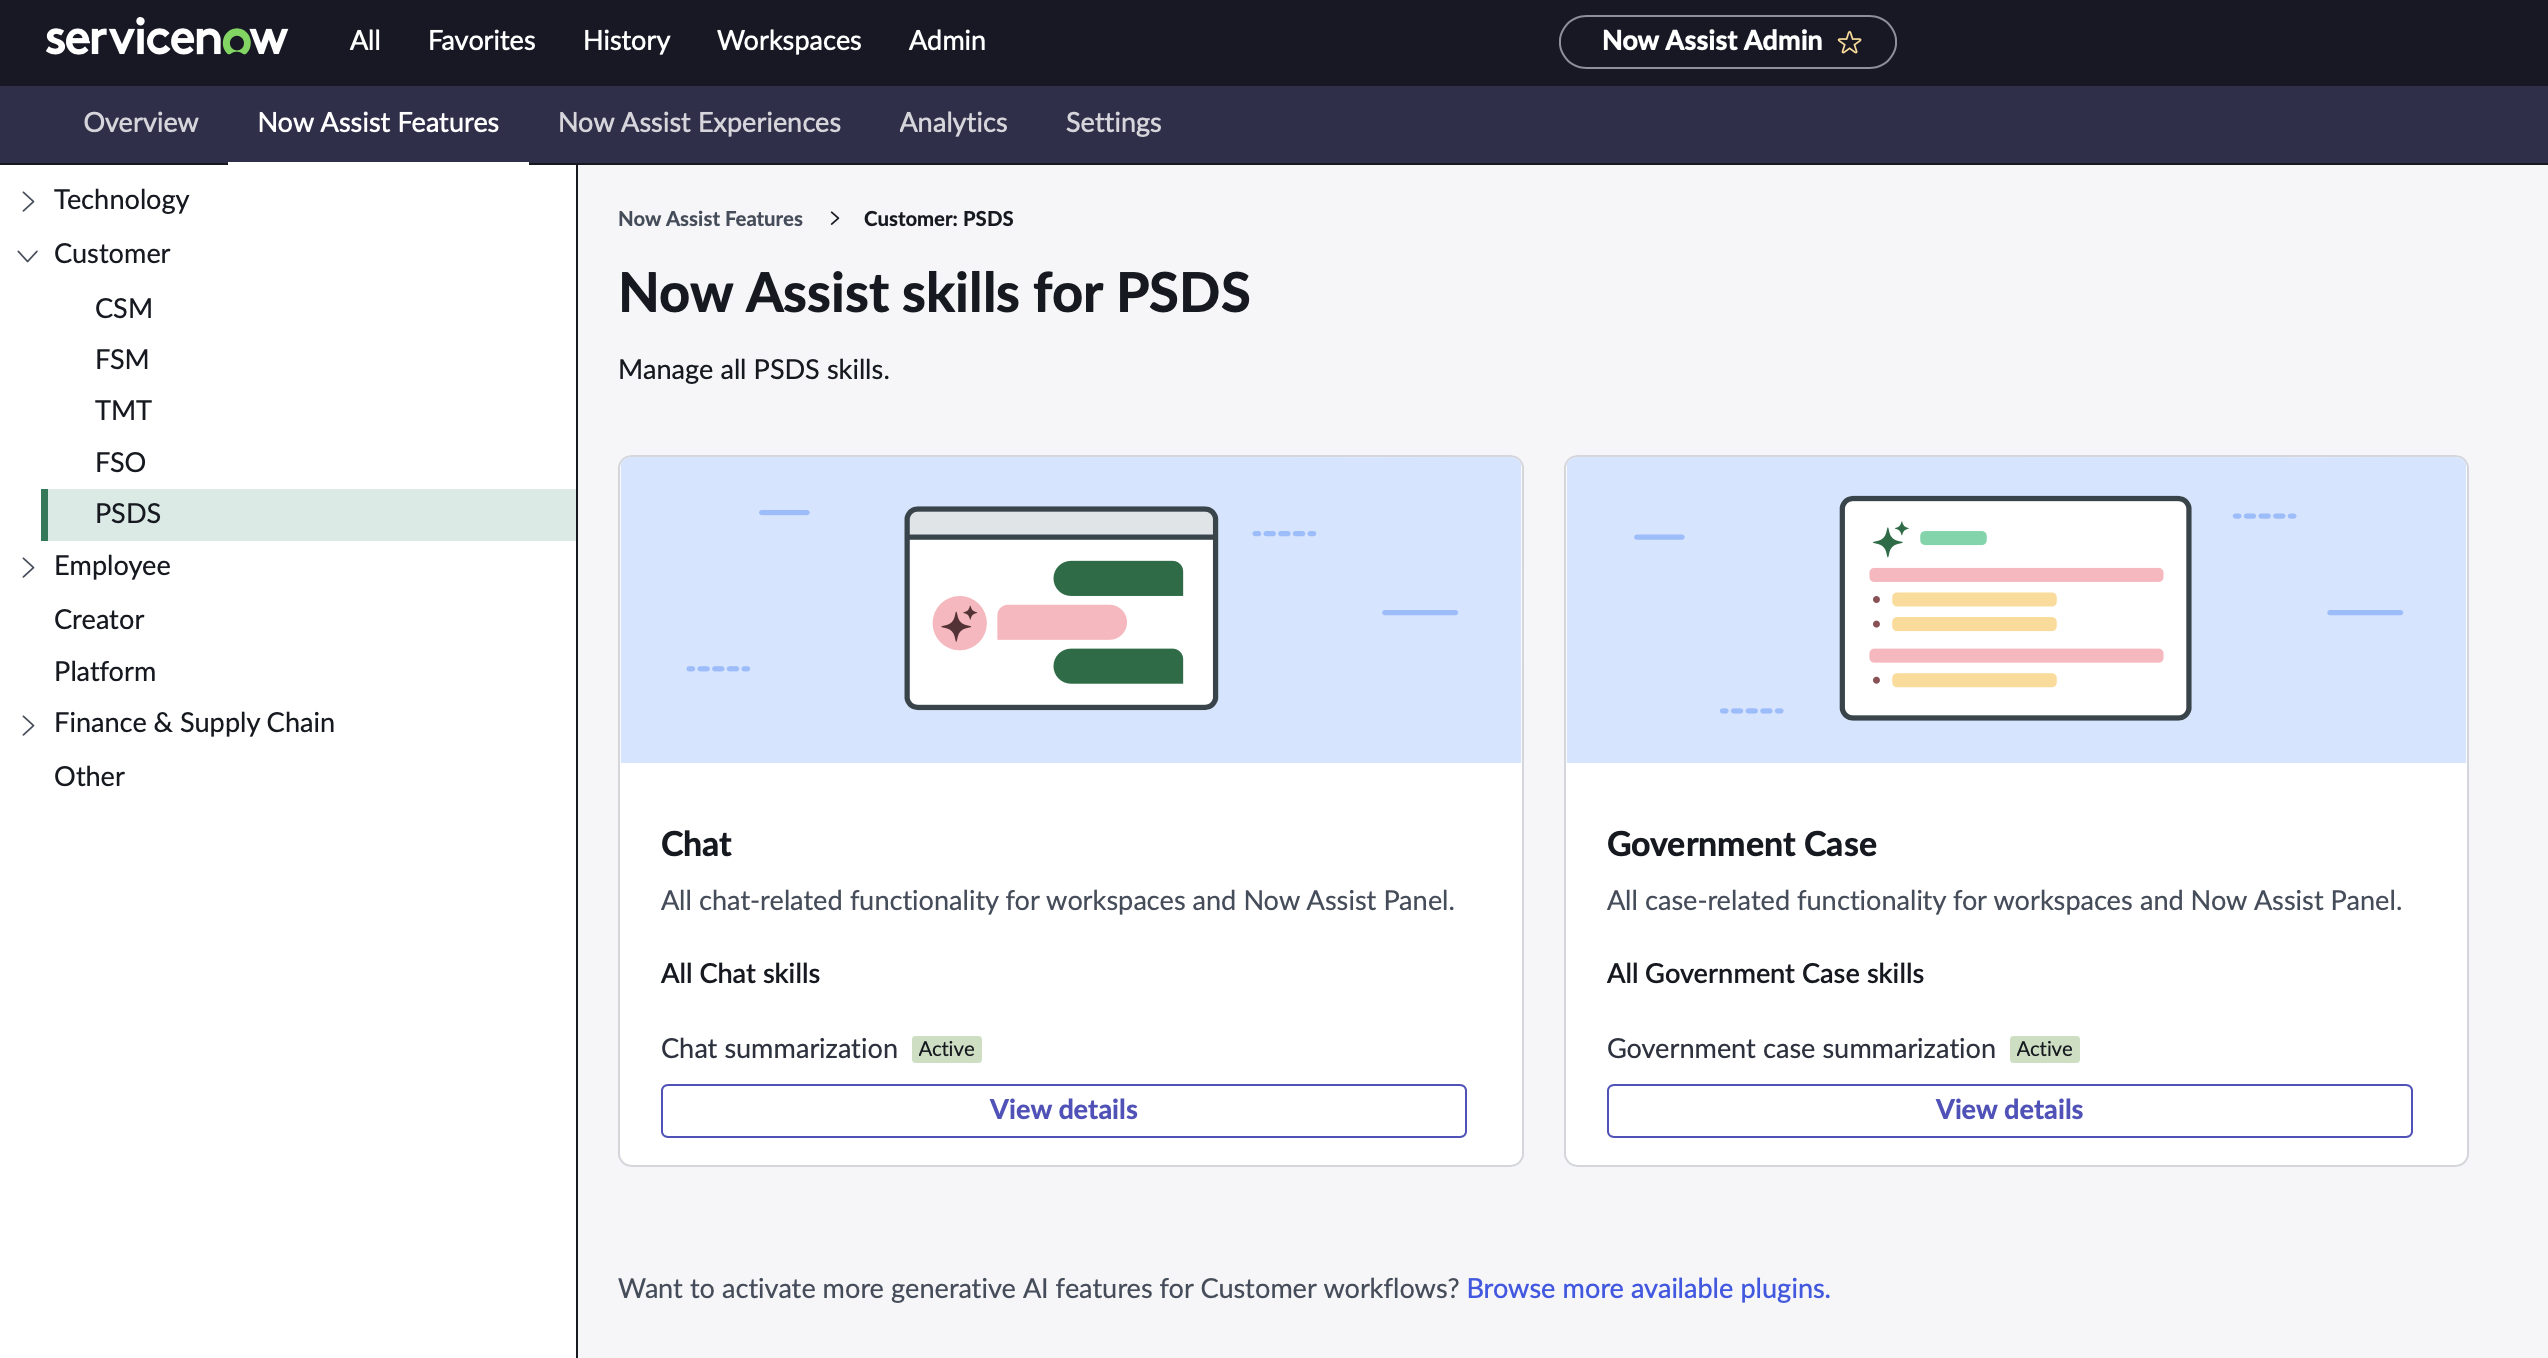Click the Government Case card title
The height and width of the screenshot is (1358, 2548).
[1741, 844]
